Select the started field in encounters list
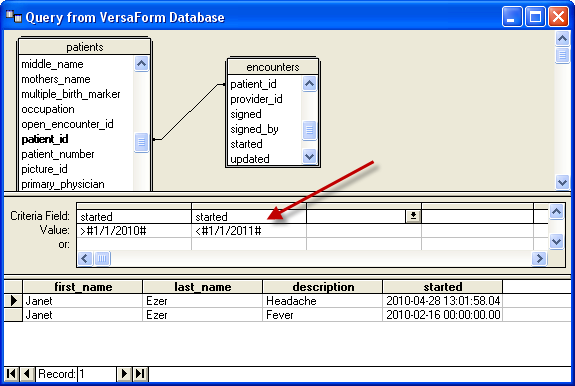The image size is (575, 386). (246, 144)
